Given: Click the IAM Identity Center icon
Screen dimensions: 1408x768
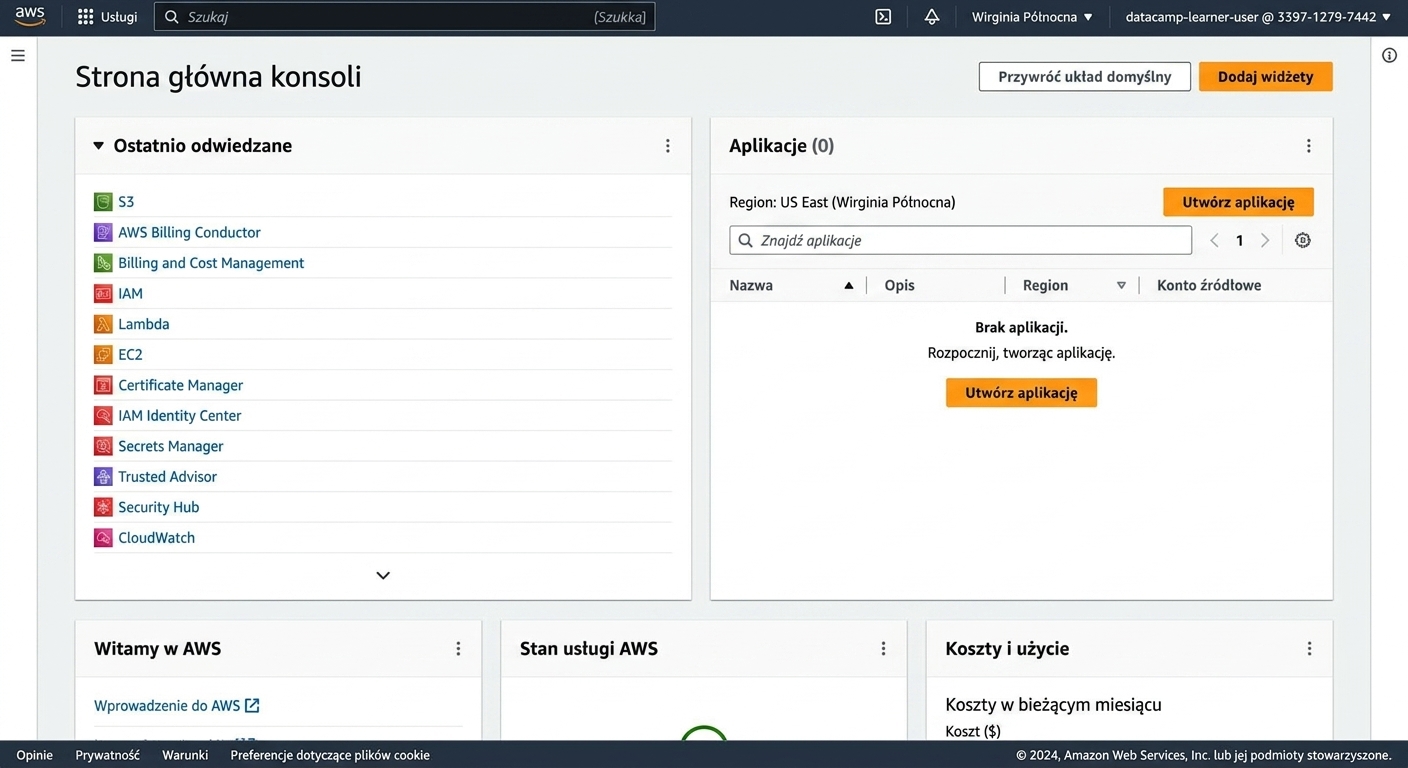Looking at the screenshot, I should (x=103, y=415).
